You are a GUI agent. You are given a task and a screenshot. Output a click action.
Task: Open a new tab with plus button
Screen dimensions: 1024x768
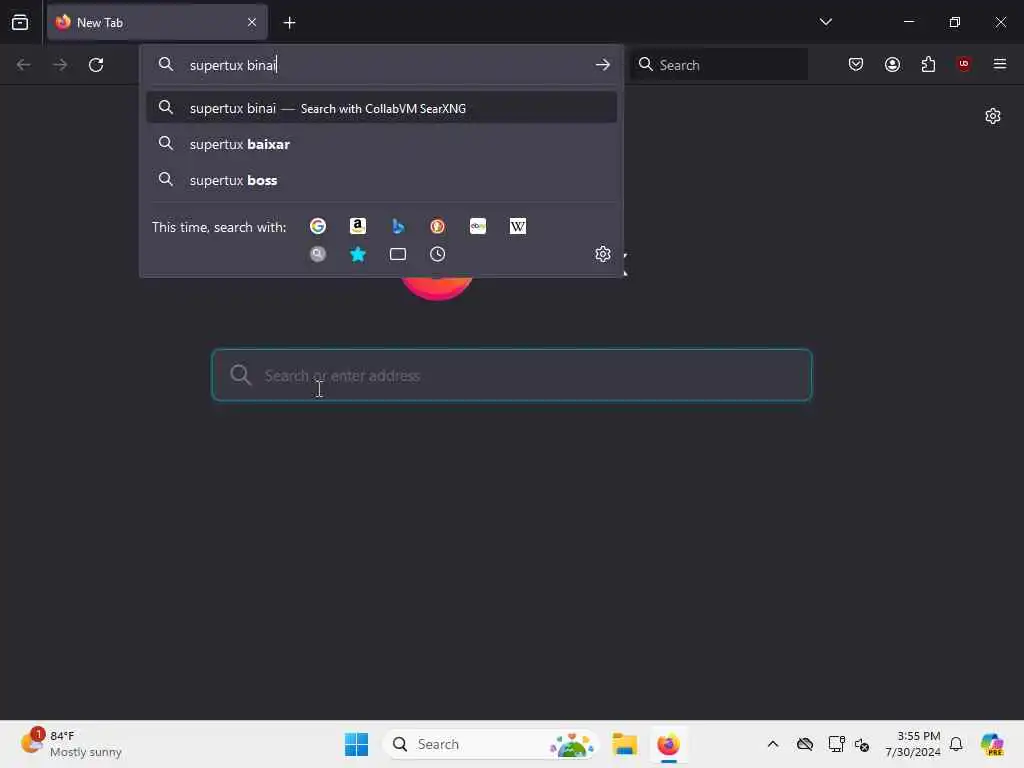(289, 23)
